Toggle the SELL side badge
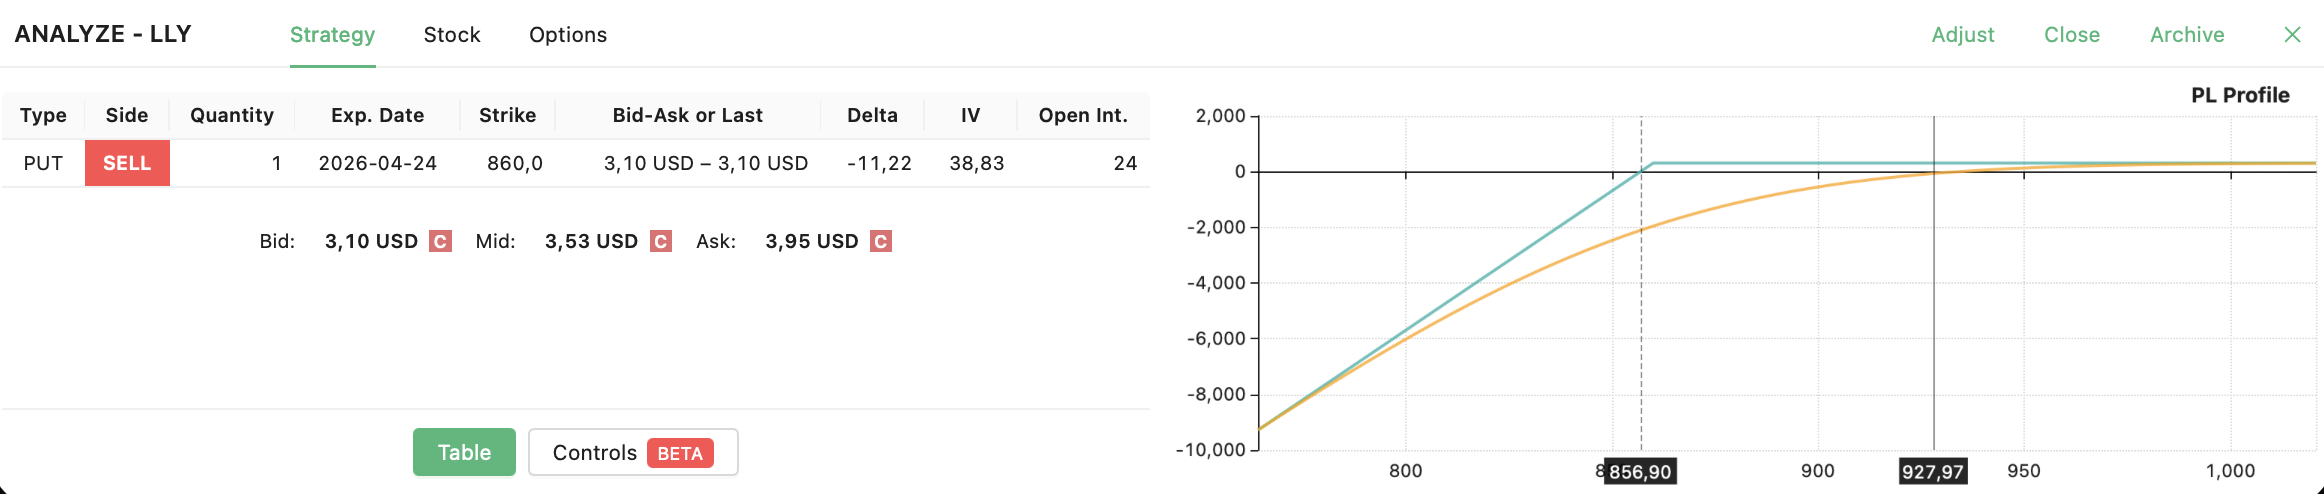Viewport: 2324px width, 494px height. pyautogui.click(x=127, y=163)
